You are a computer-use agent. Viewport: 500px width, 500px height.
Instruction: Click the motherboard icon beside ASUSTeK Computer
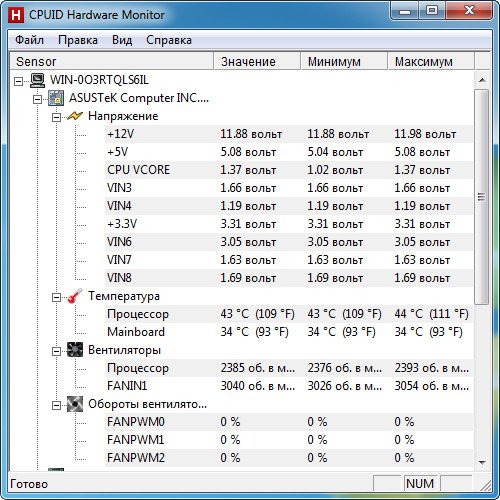(56, 98)
